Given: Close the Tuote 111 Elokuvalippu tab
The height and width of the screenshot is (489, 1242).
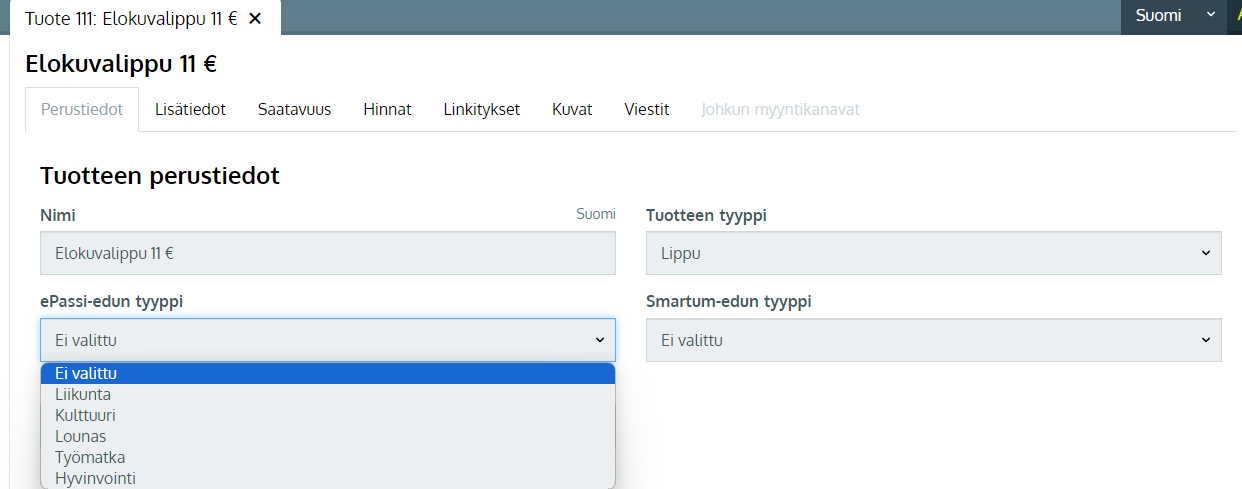Looking at the screenshot, I should pos(255,19).
